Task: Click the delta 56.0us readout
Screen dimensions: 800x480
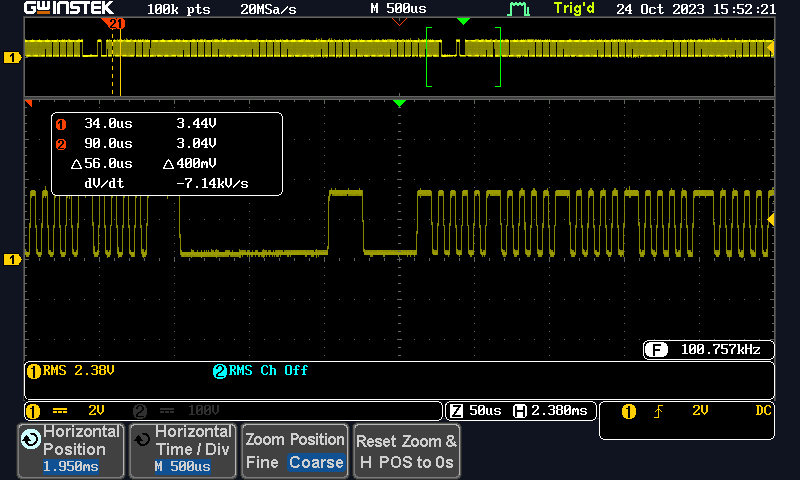Action: [x=102, y=164]
